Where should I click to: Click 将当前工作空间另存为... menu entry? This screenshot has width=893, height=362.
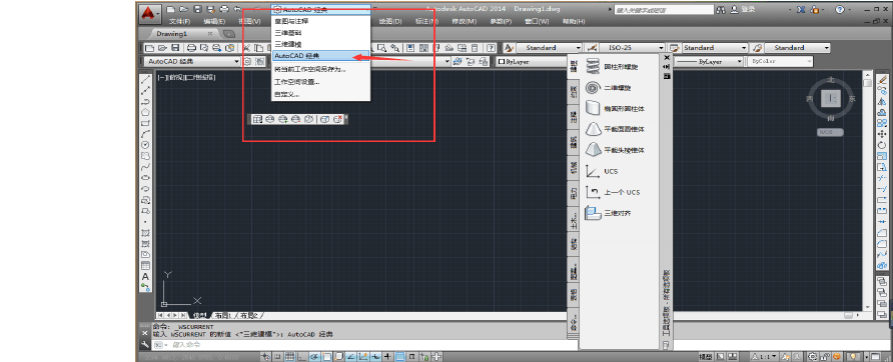click(321, 69)
